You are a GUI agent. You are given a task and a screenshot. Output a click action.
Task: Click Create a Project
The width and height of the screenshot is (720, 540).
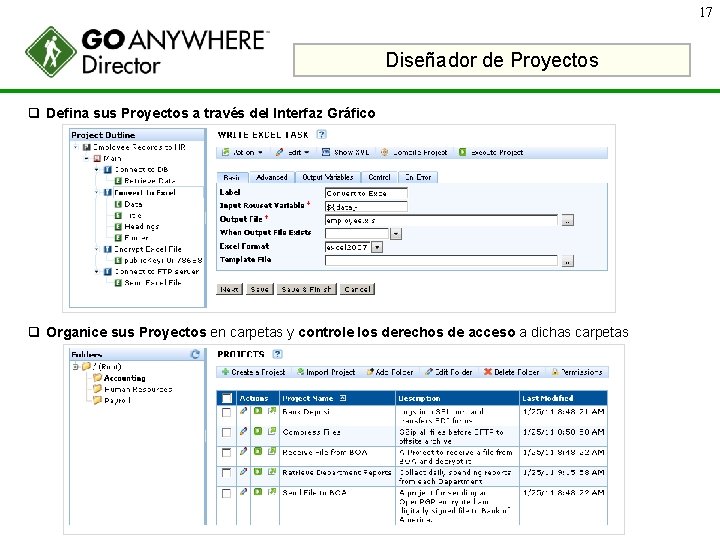[x=253, y=372]
